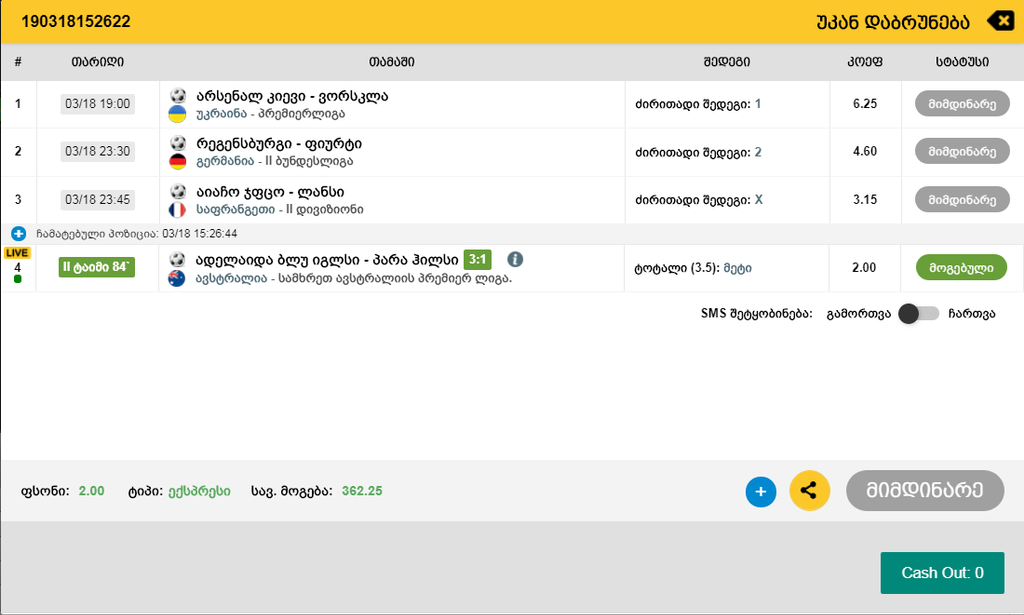Click the green status dot under 4

click(18, 279)
